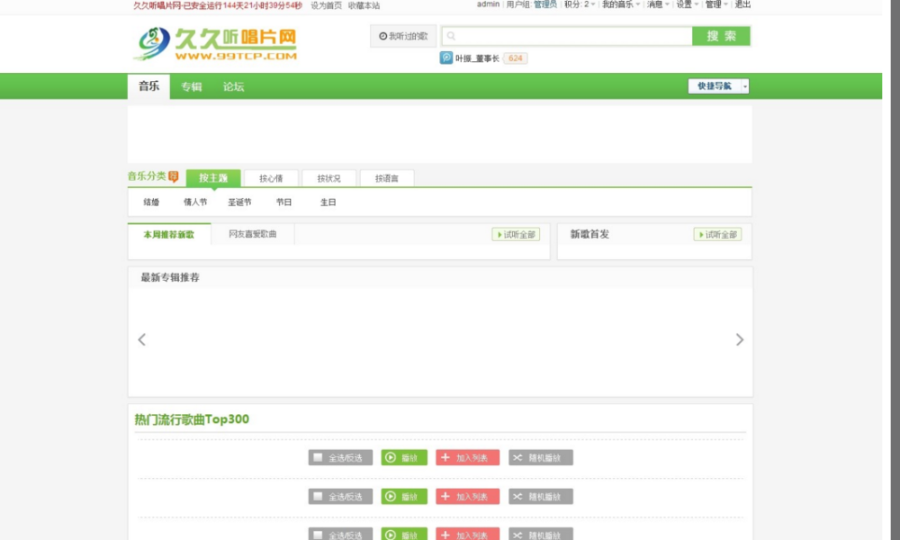Click the red 加入列表 button in first row
900x540 pixels.
coord(468,458)
